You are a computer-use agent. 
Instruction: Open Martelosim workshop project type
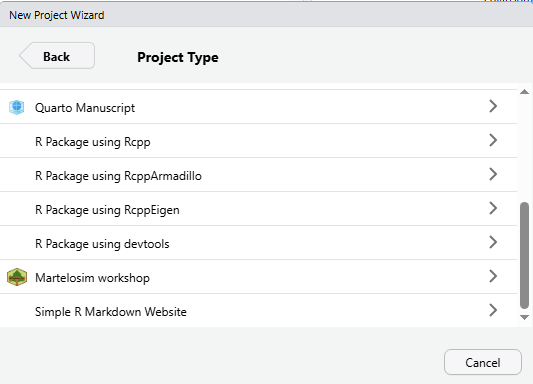[x=258, y=277]
